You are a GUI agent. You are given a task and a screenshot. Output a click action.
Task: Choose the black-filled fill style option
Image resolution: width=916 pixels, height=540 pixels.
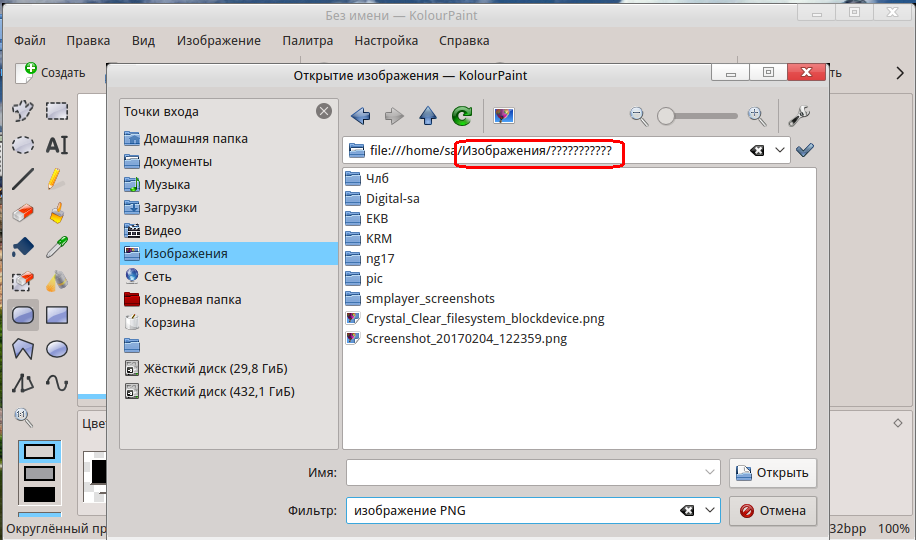39,494
